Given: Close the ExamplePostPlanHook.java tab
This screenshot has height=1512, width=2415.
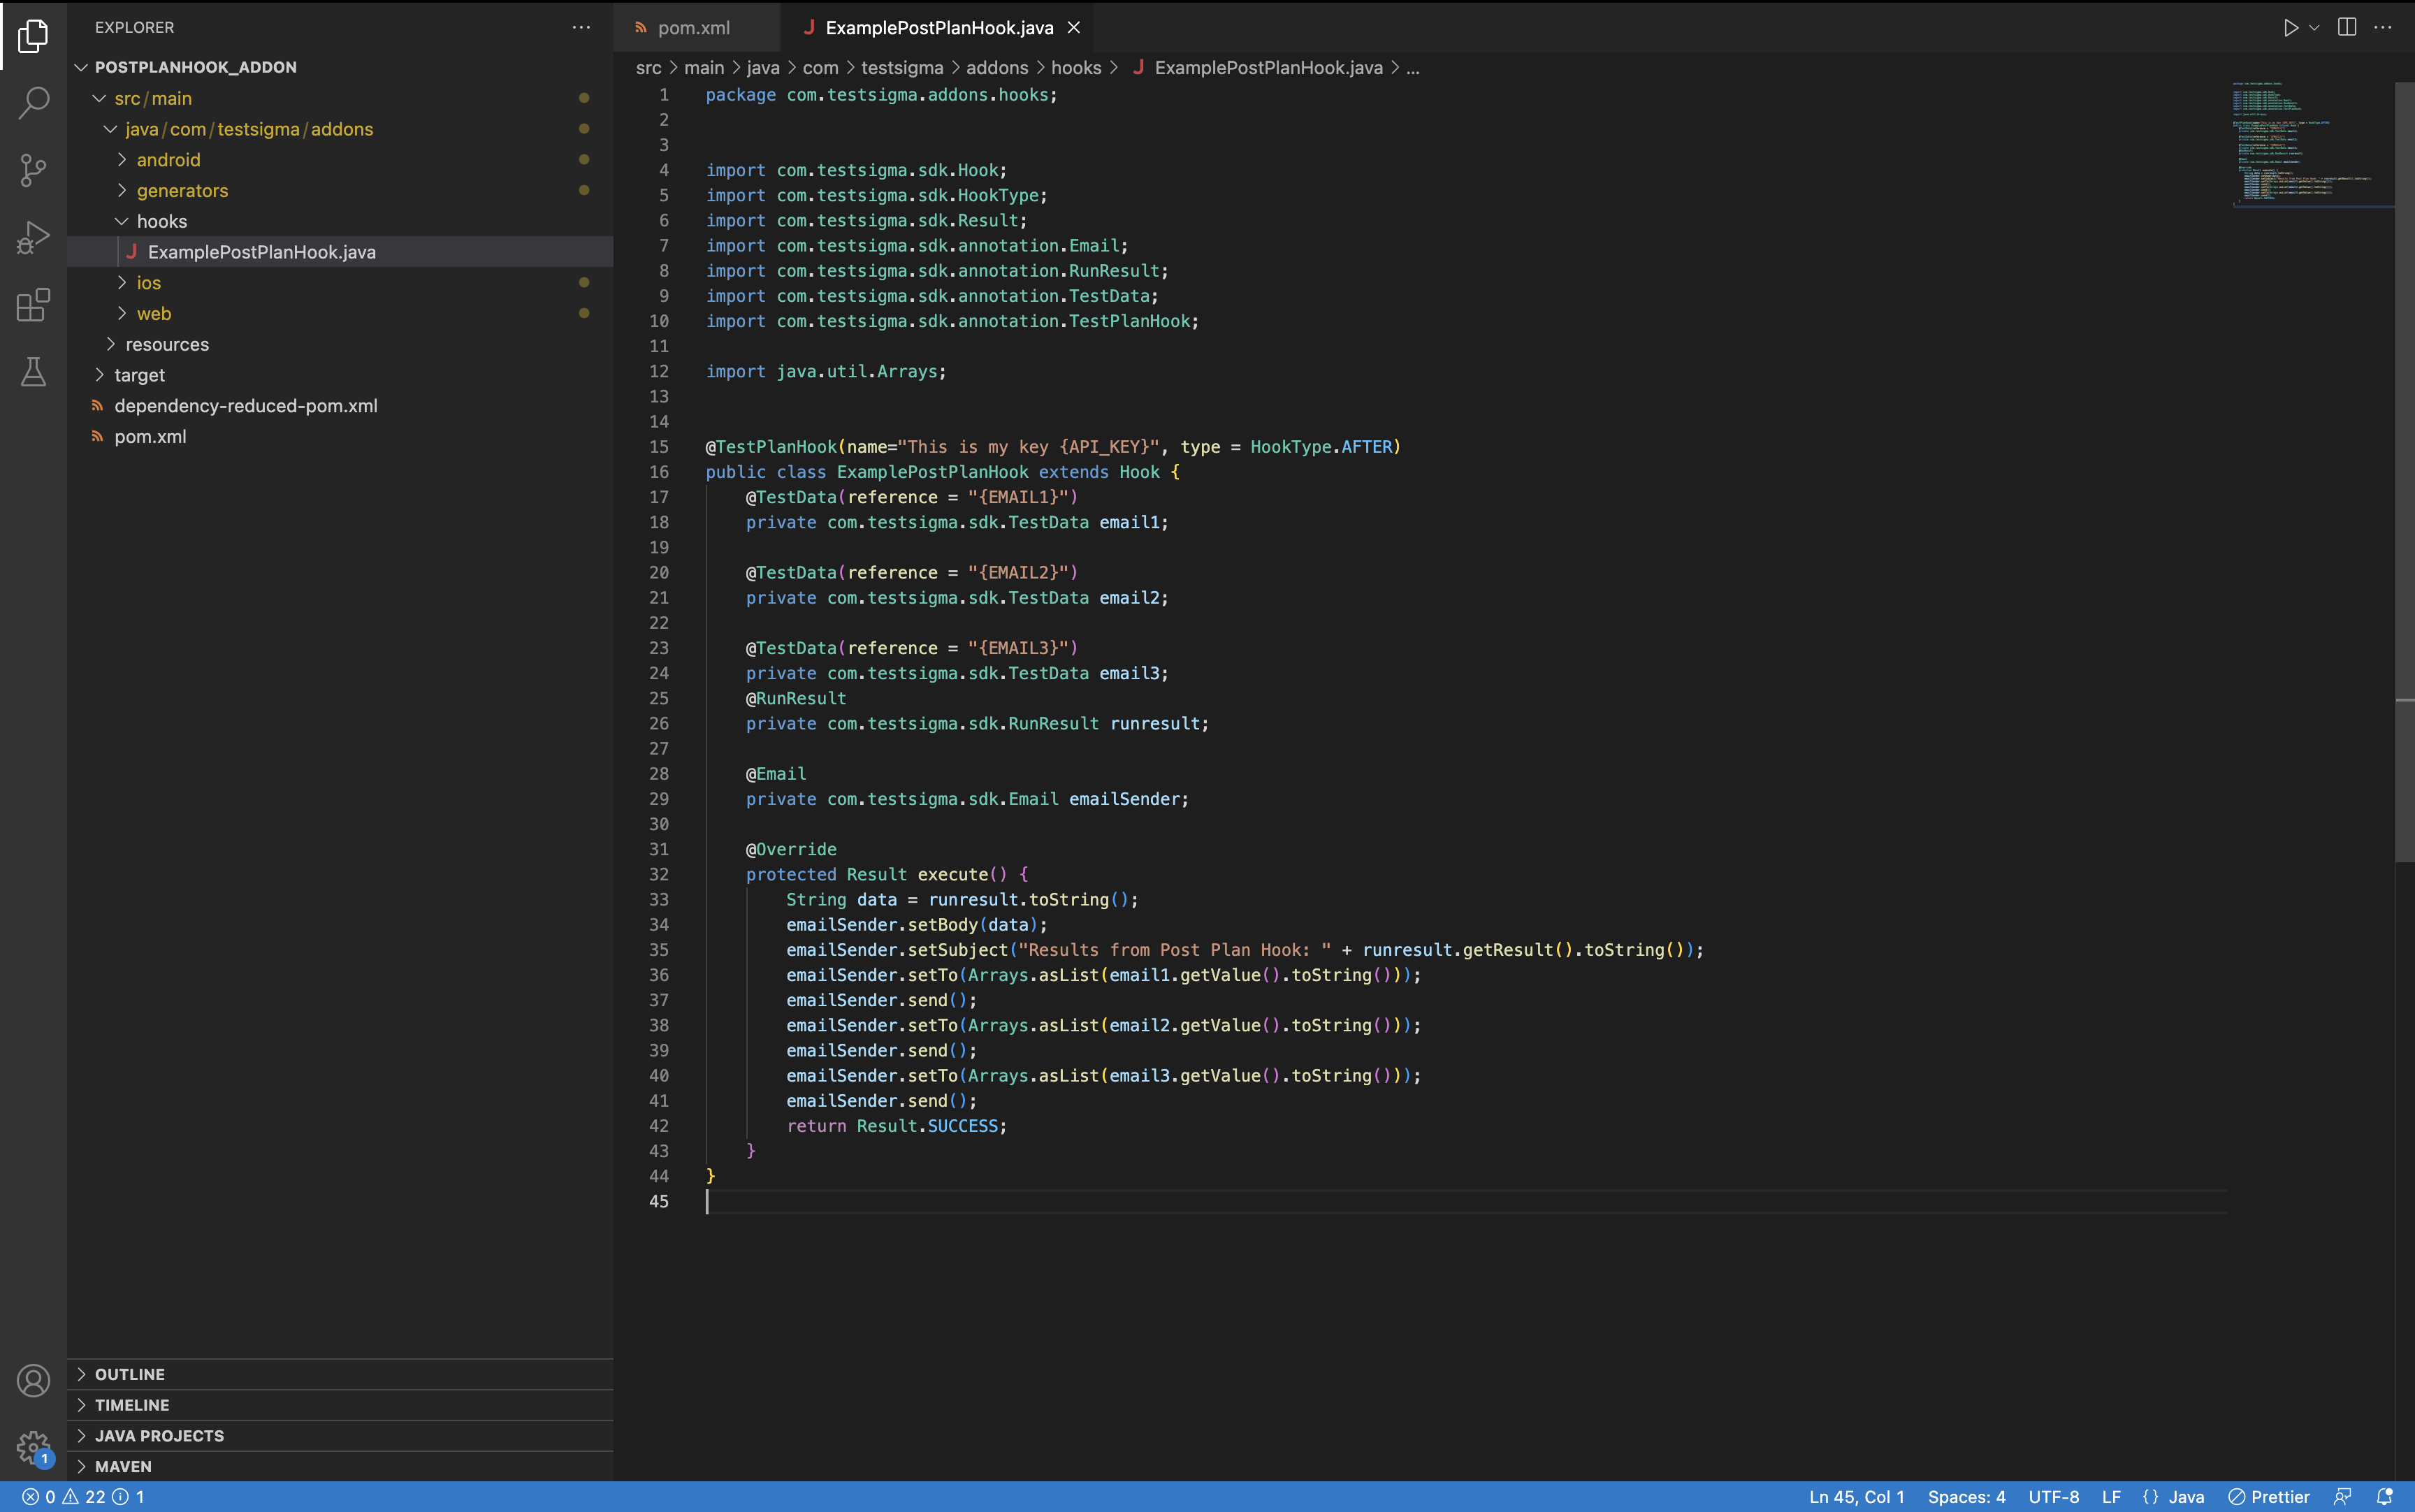Looking at the screenshot, I should pyautogui.click(x=1073, y=28).
